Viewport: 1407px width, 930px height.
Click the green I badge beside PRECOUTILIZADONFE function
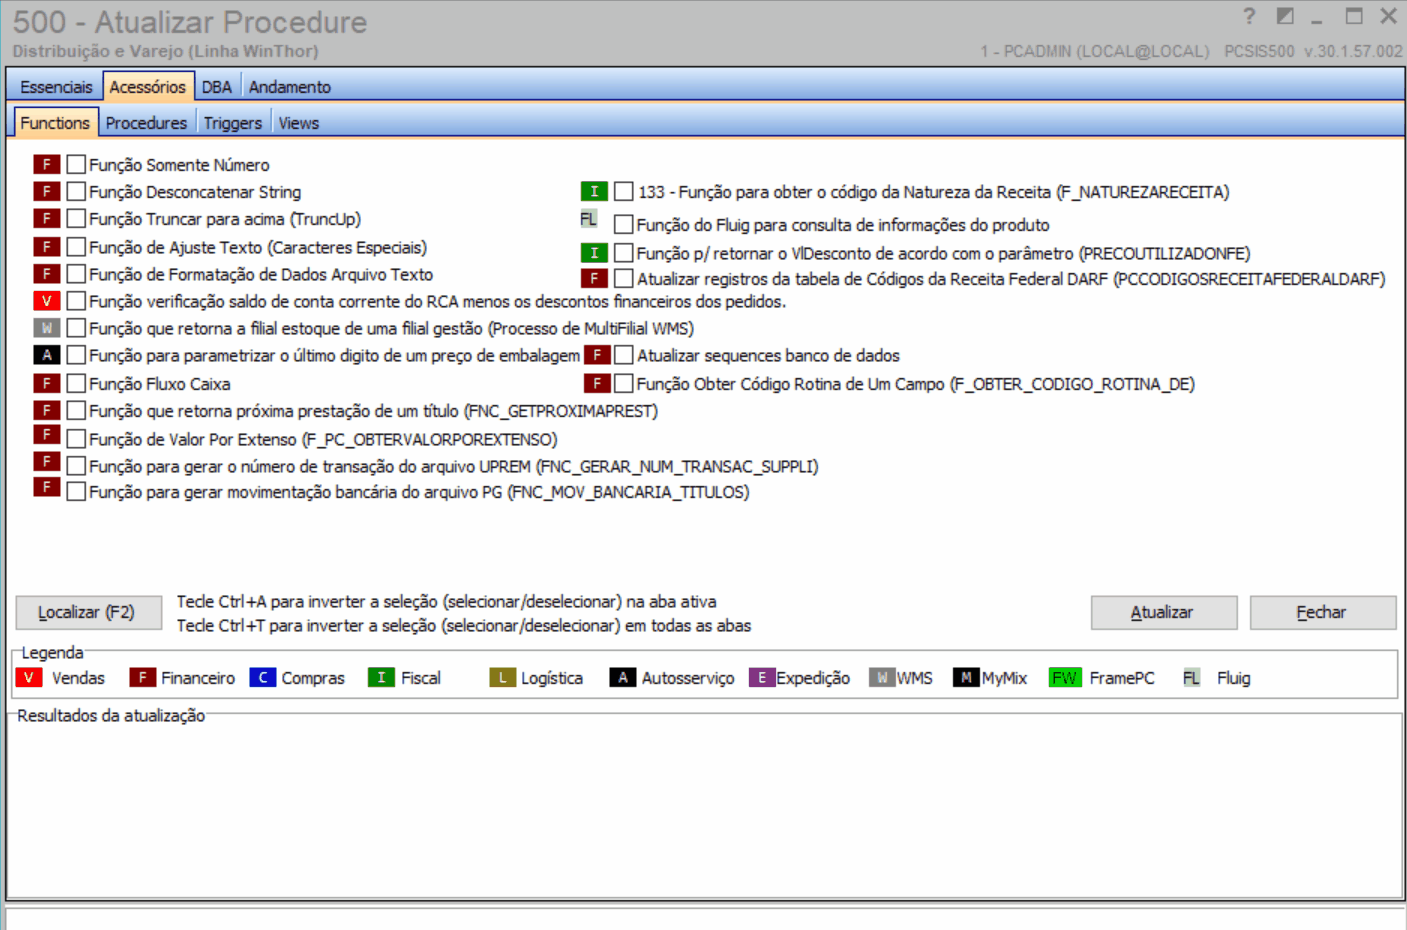point(594,253)
